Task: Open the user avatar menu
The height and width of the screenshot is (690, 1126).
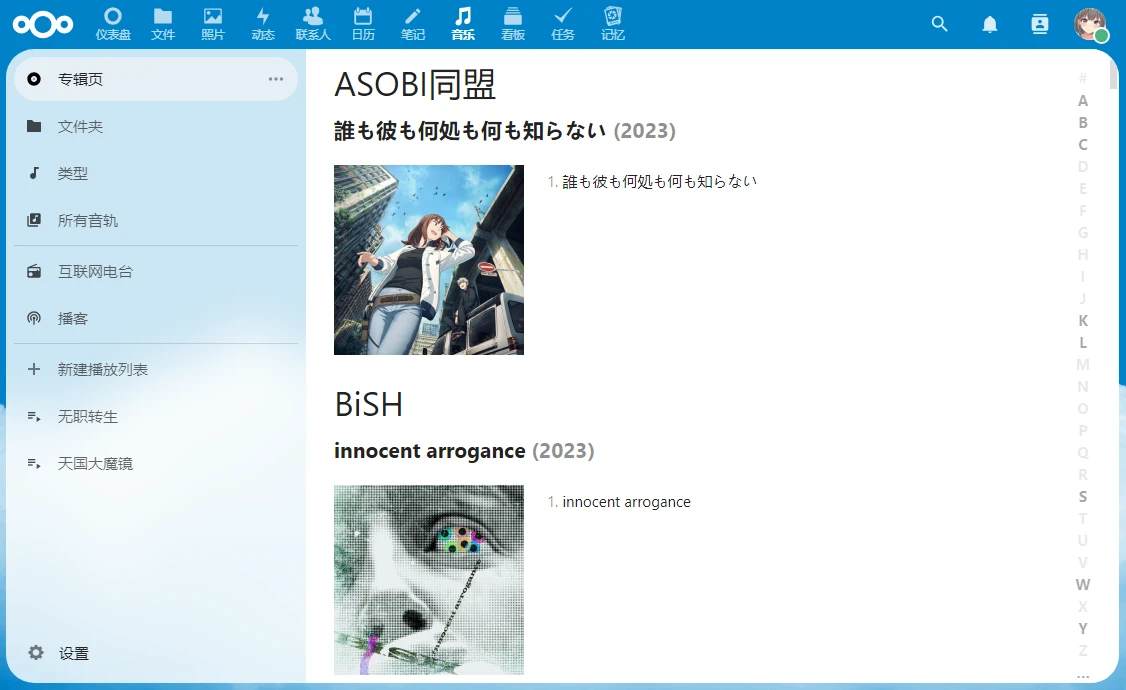Action: point(1089,24)
